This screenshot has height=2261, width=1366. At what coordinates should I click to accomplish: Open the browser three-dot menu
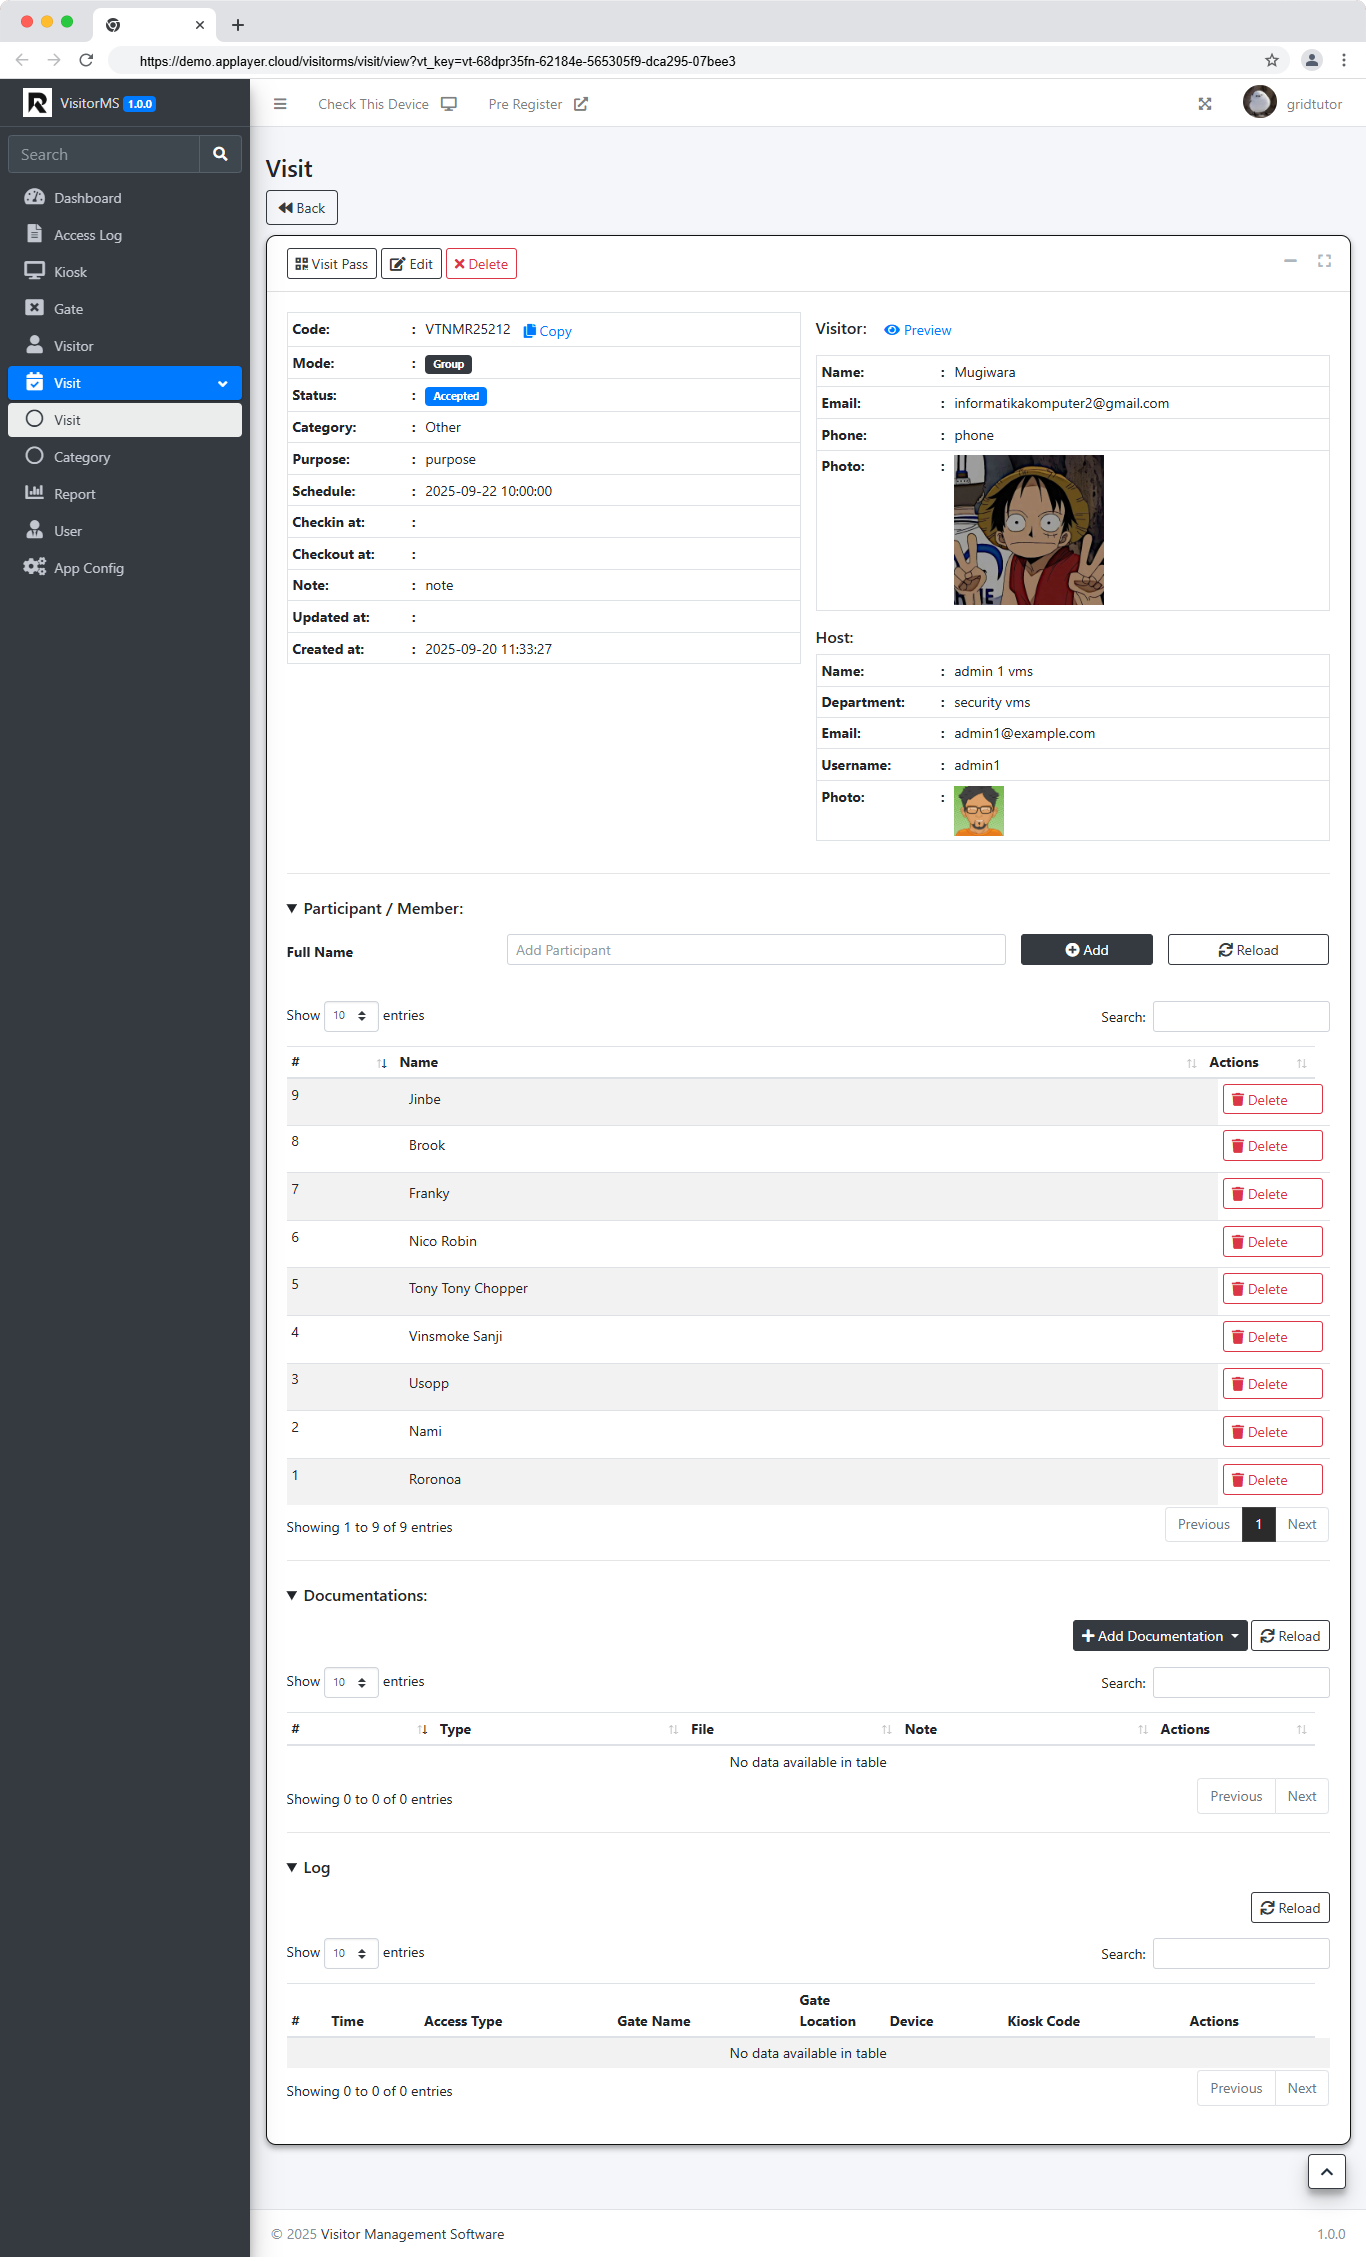1344,61
